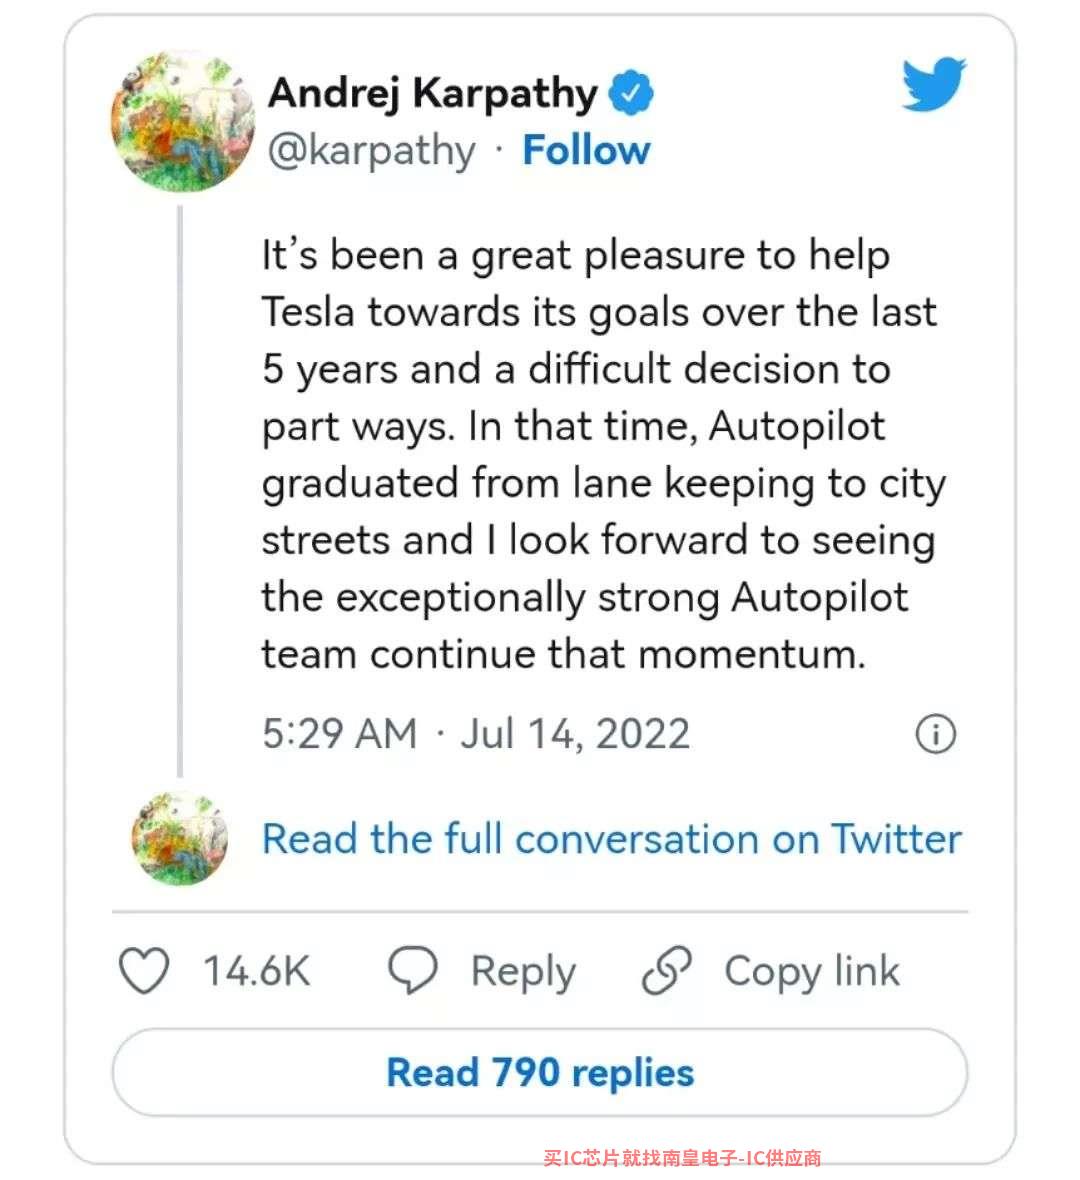The width and height of the screenshot is (1080, 1180).
Task: Click the small avatar beside conversation link
Action: tap(180, 838)
